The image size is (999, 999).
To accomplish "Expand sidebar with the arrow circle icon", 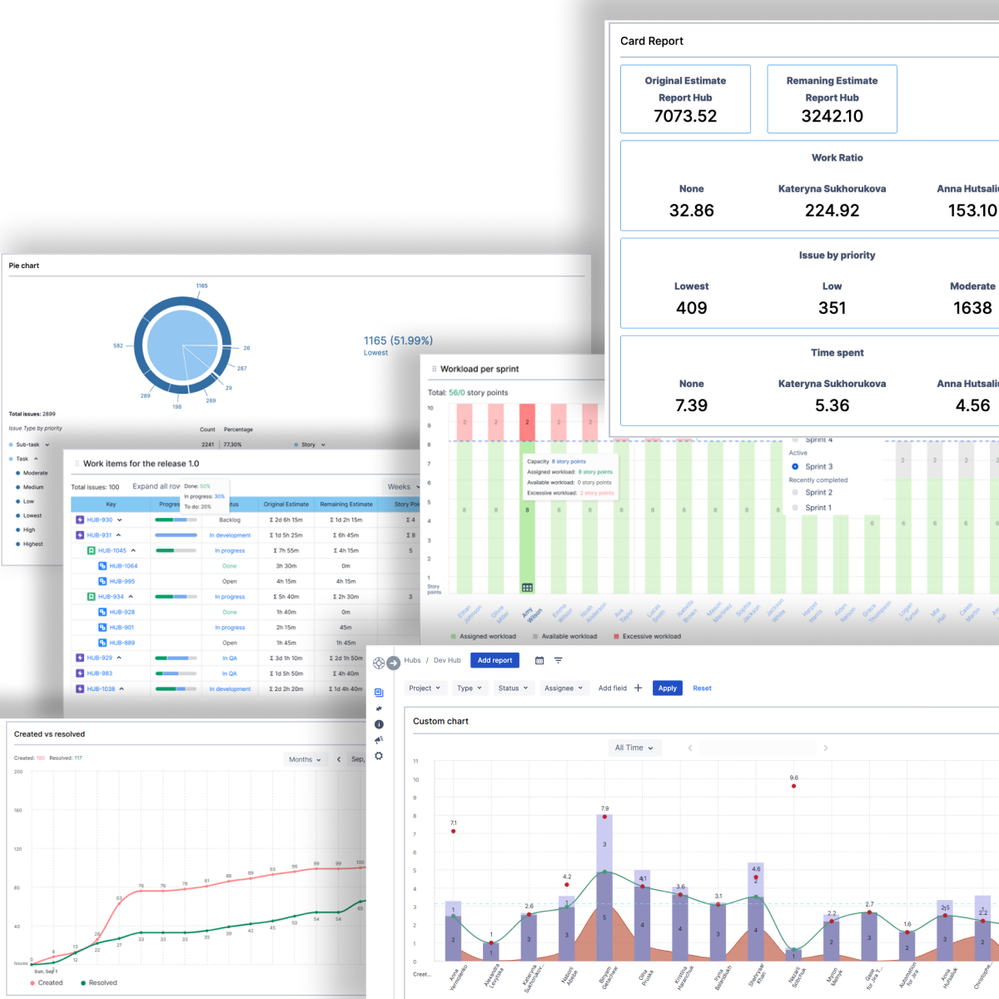I will pyautogui.click(x=394, y=663).
